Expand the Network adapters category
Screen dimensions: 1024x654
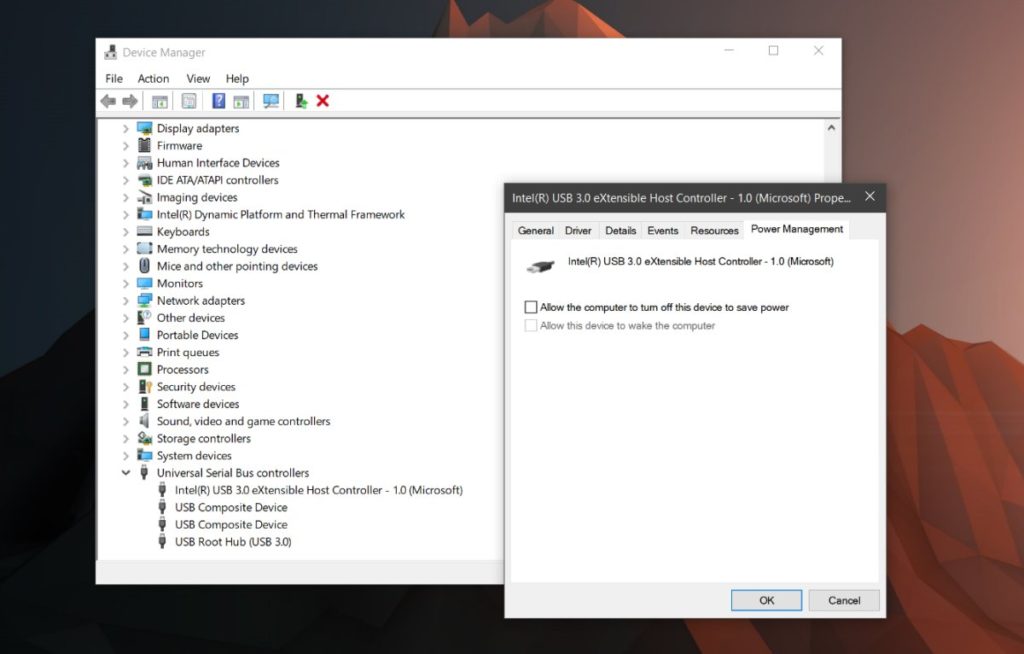124,300
